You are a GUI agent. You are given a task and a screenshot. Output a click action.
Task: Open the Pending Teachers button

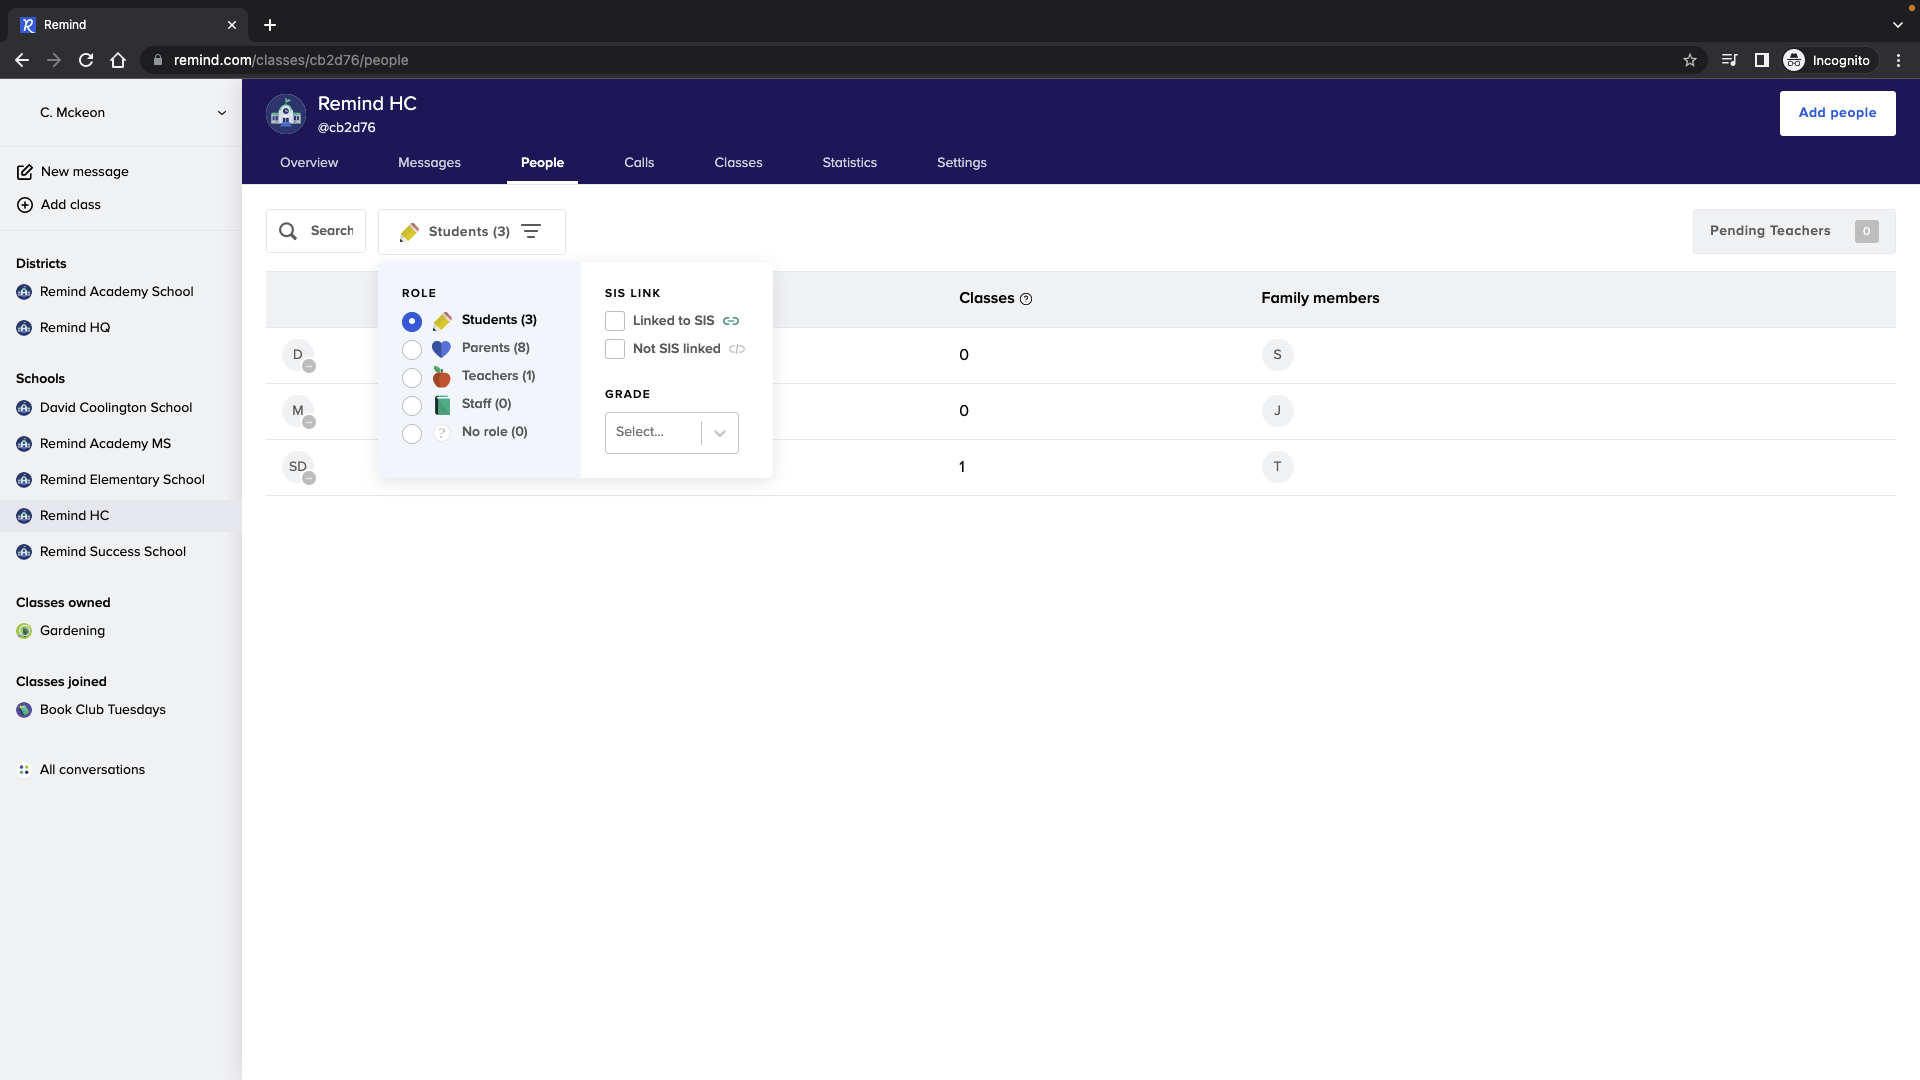pos(1793,231)
